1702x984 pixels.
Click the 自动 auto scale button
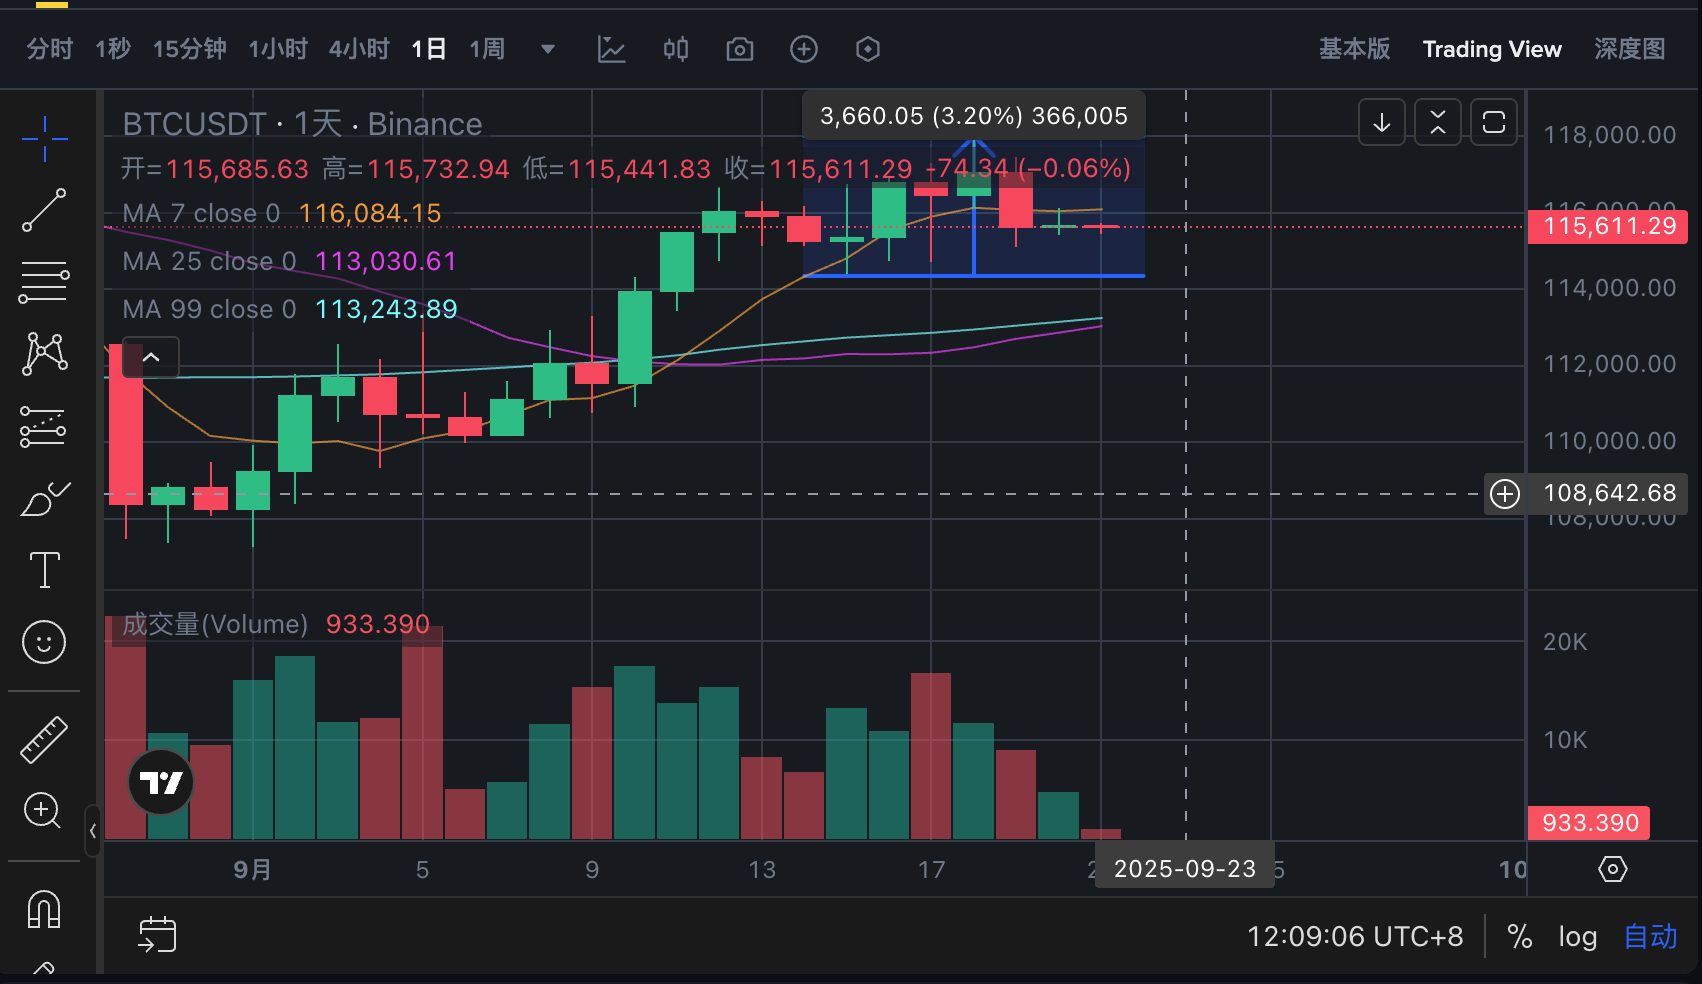tap(1649, 937)
